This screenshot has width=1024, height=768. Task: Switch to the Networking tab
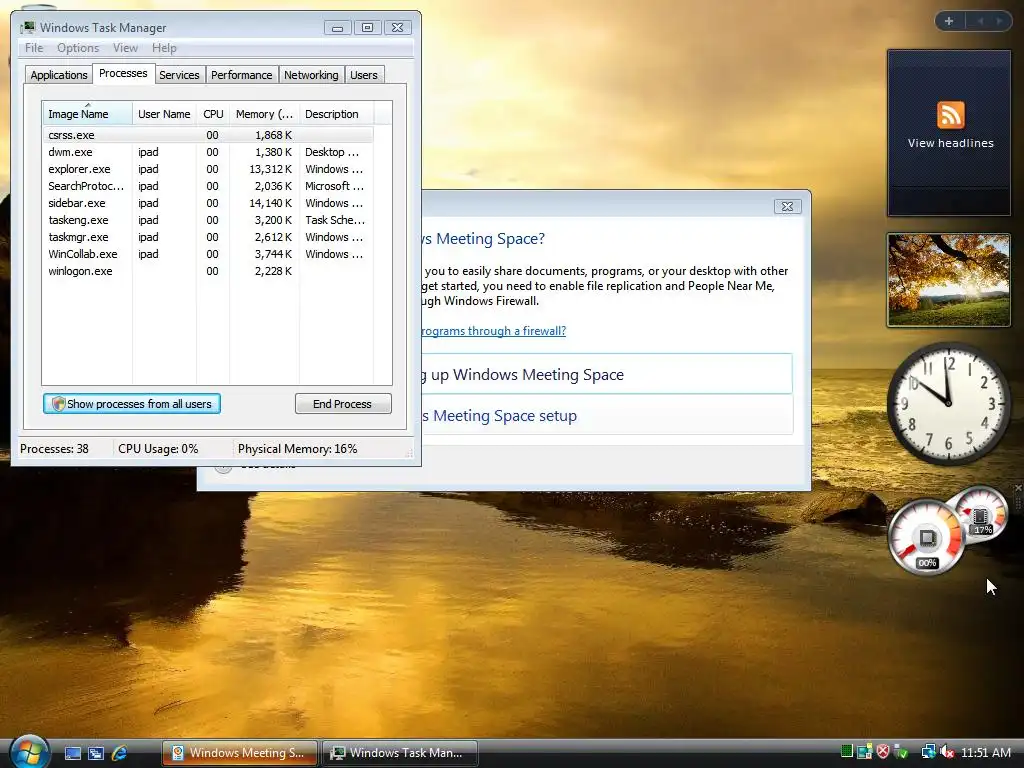tap(311, 75)
